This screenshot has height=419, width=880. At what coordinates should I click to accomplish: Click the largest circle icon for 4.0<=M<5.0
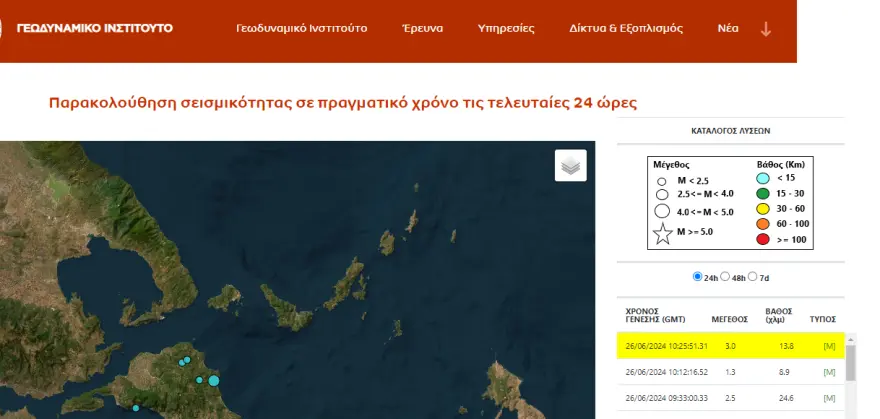click(x=661, y=212)
